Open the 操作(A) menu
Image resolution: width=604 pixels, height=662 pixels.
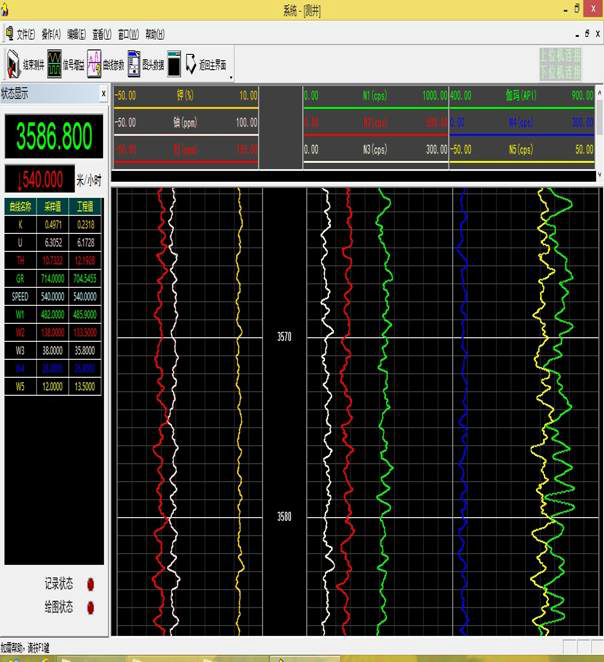(51, 33)
